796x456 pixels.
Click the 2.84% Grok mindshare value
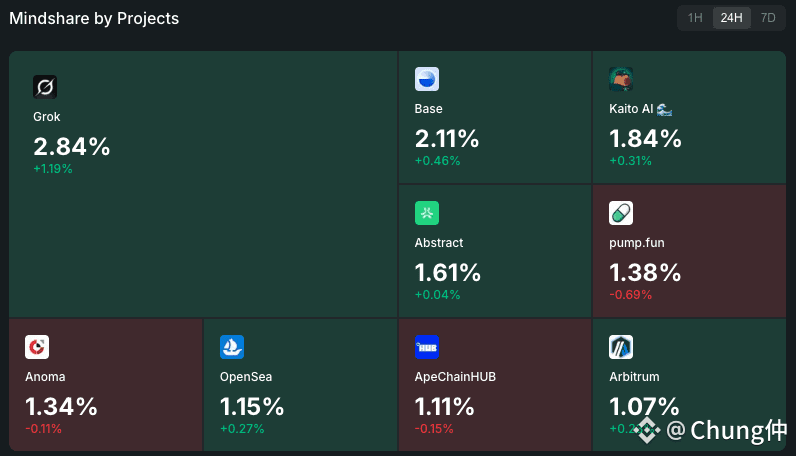pyautogui.click(x=72, y=147)
